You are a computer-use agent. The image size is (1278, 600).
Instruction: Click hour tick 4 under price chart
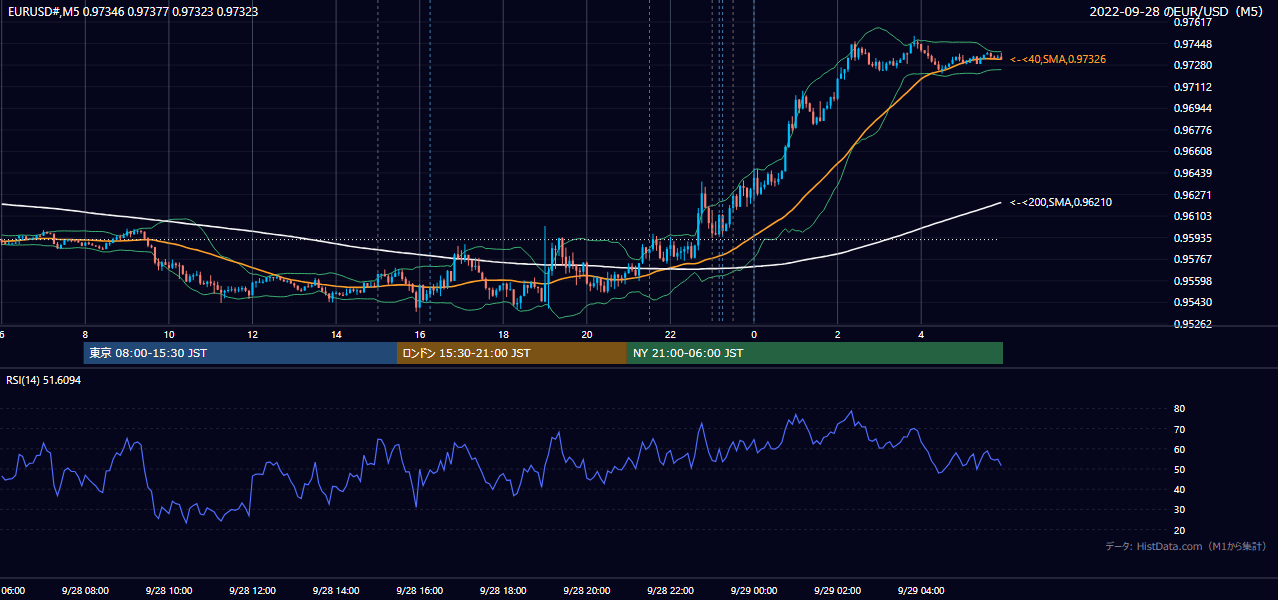click(x=921, y=335)
